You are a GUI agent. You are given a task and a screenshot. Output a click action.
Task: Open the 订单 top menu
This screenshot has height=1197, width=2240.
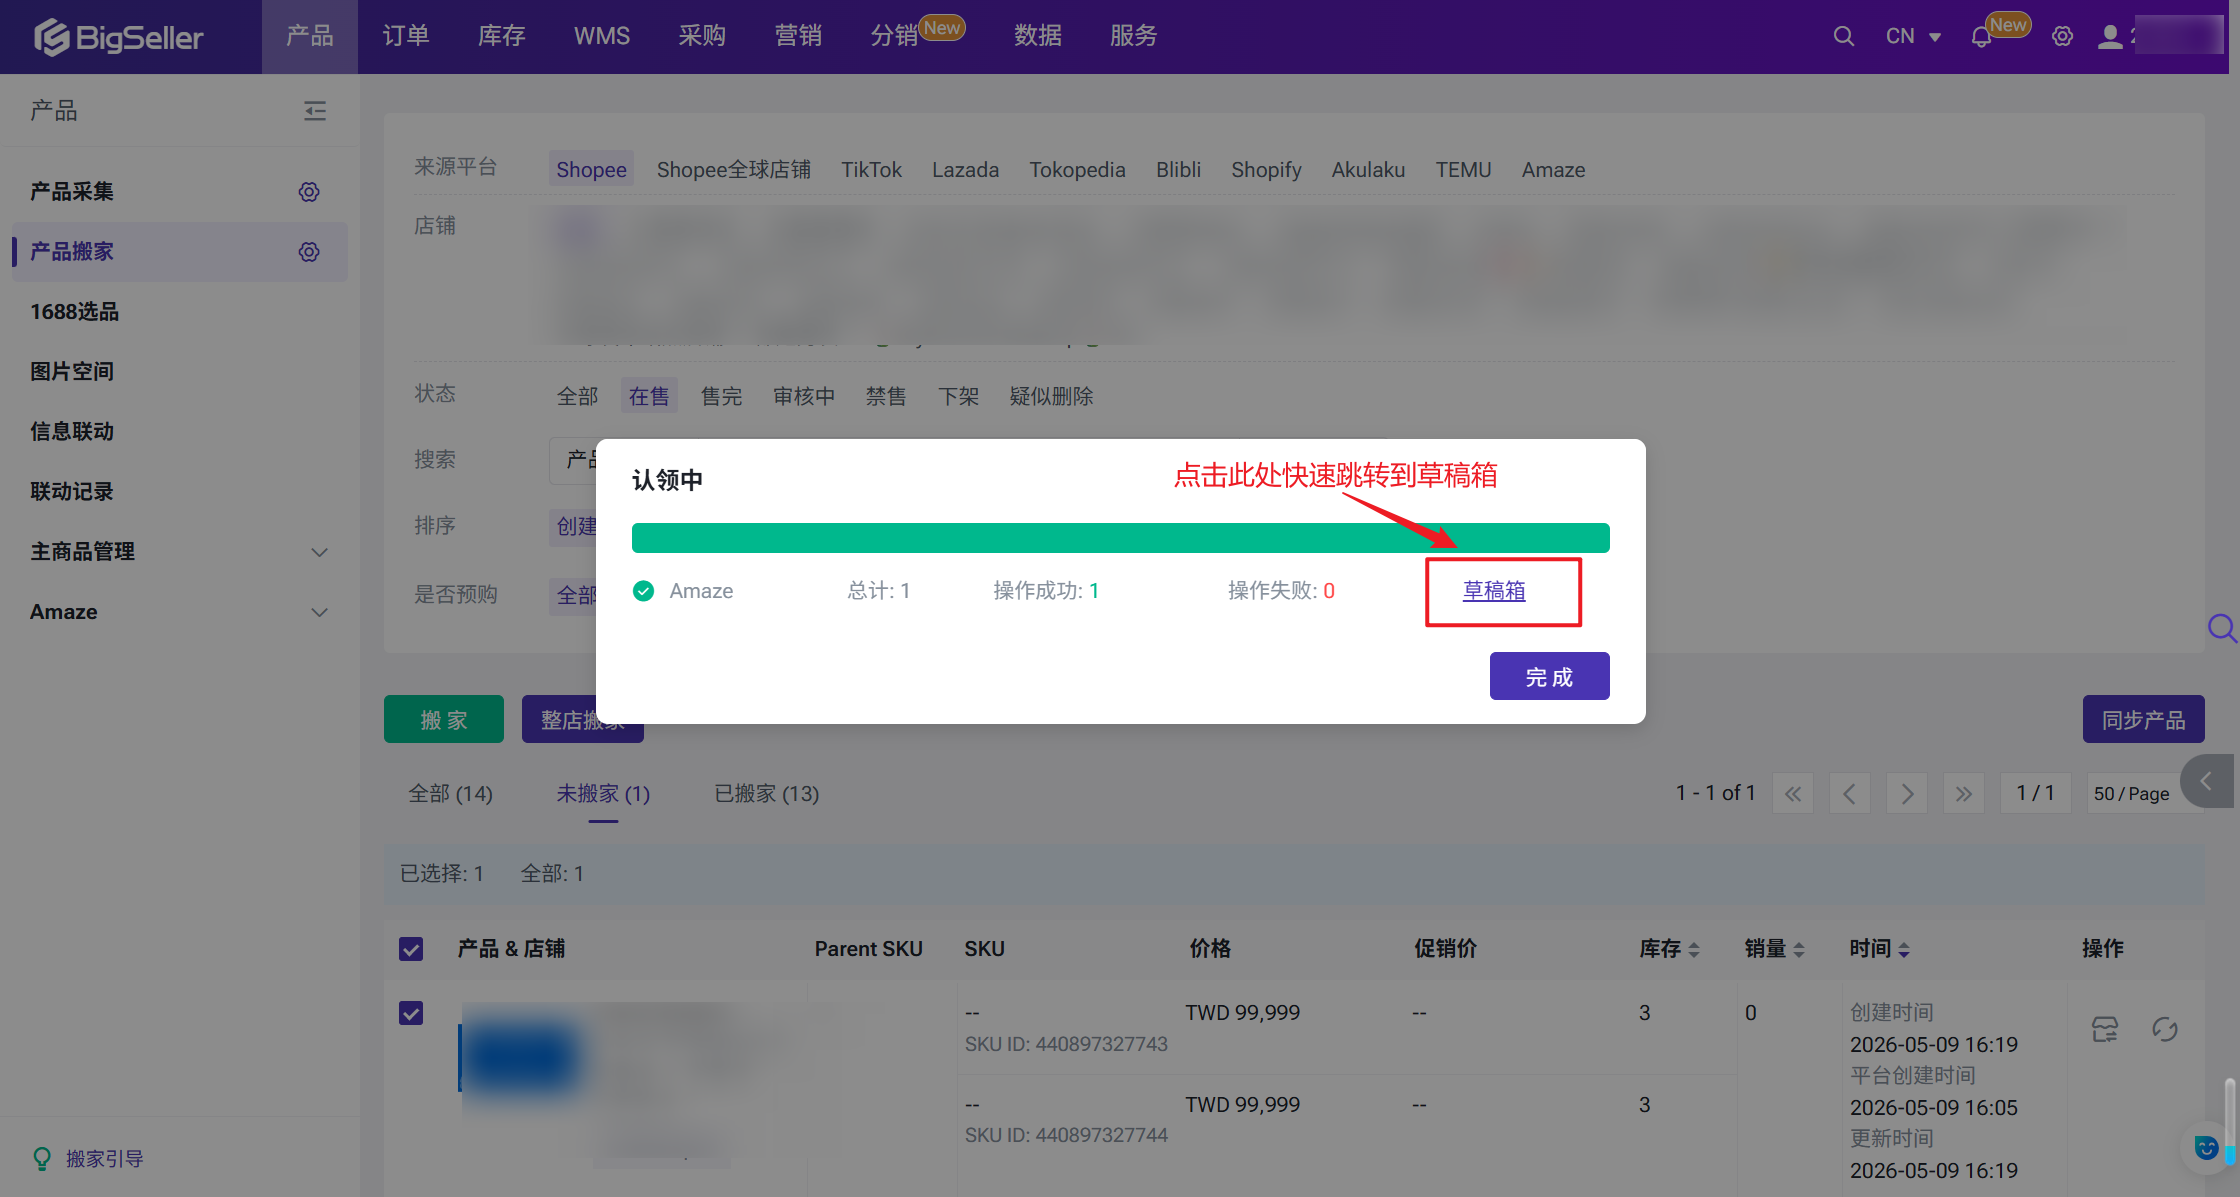tap(406, 36)
